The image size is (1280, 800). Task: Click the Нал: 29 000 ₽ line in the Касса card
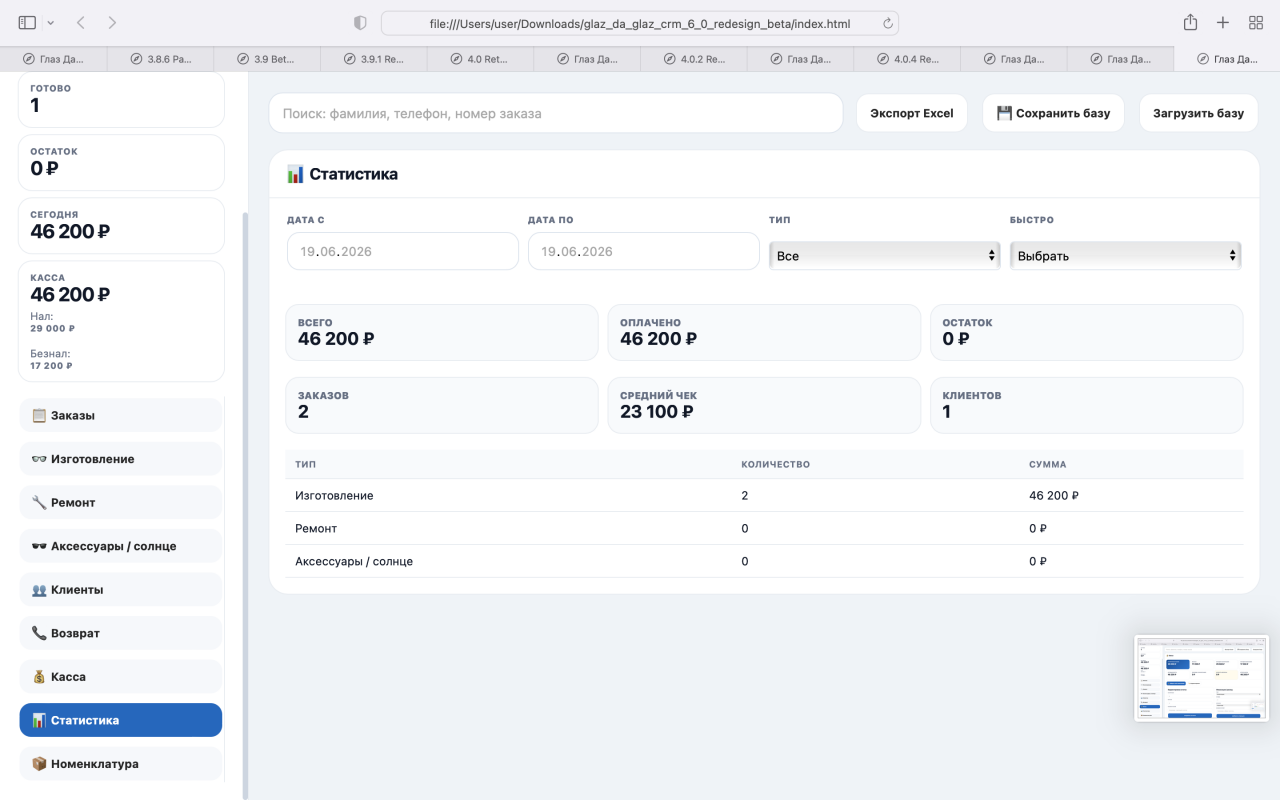(53, 322)
